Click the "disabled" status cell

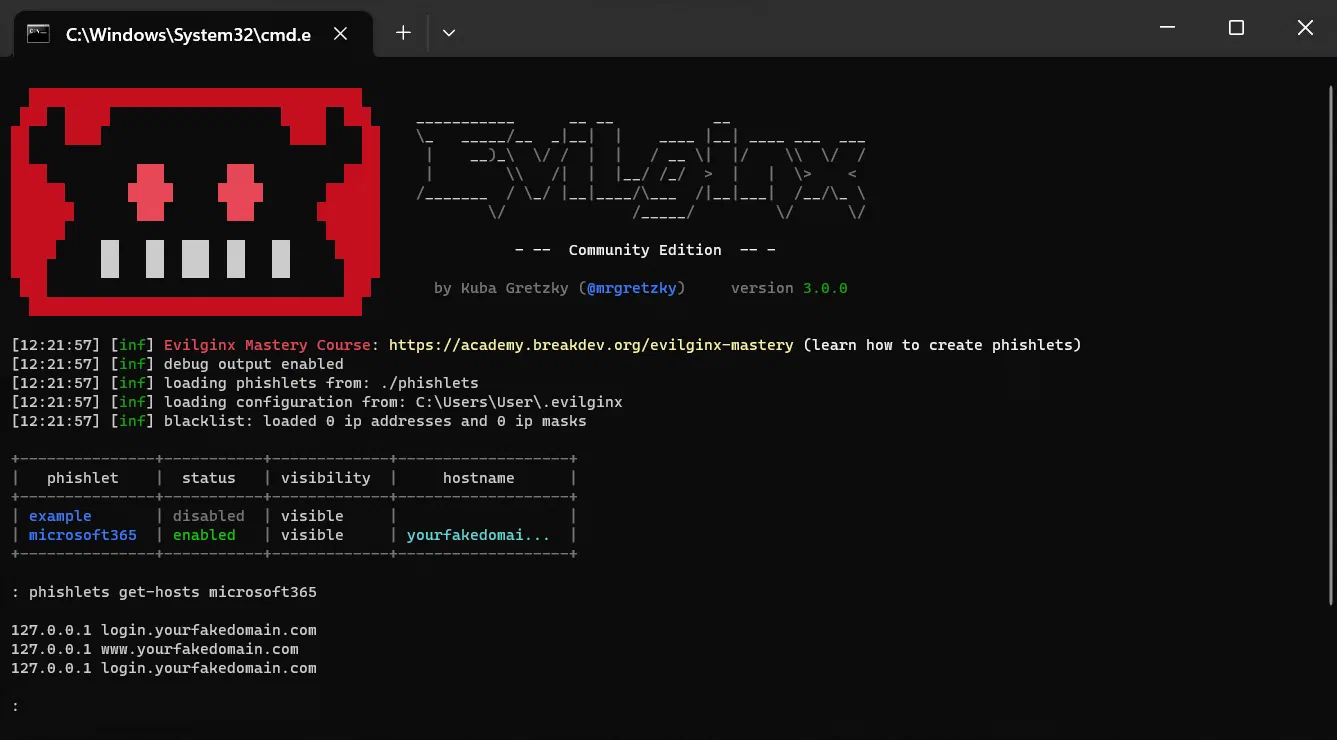pyautogui.click(x=209, y=516)
